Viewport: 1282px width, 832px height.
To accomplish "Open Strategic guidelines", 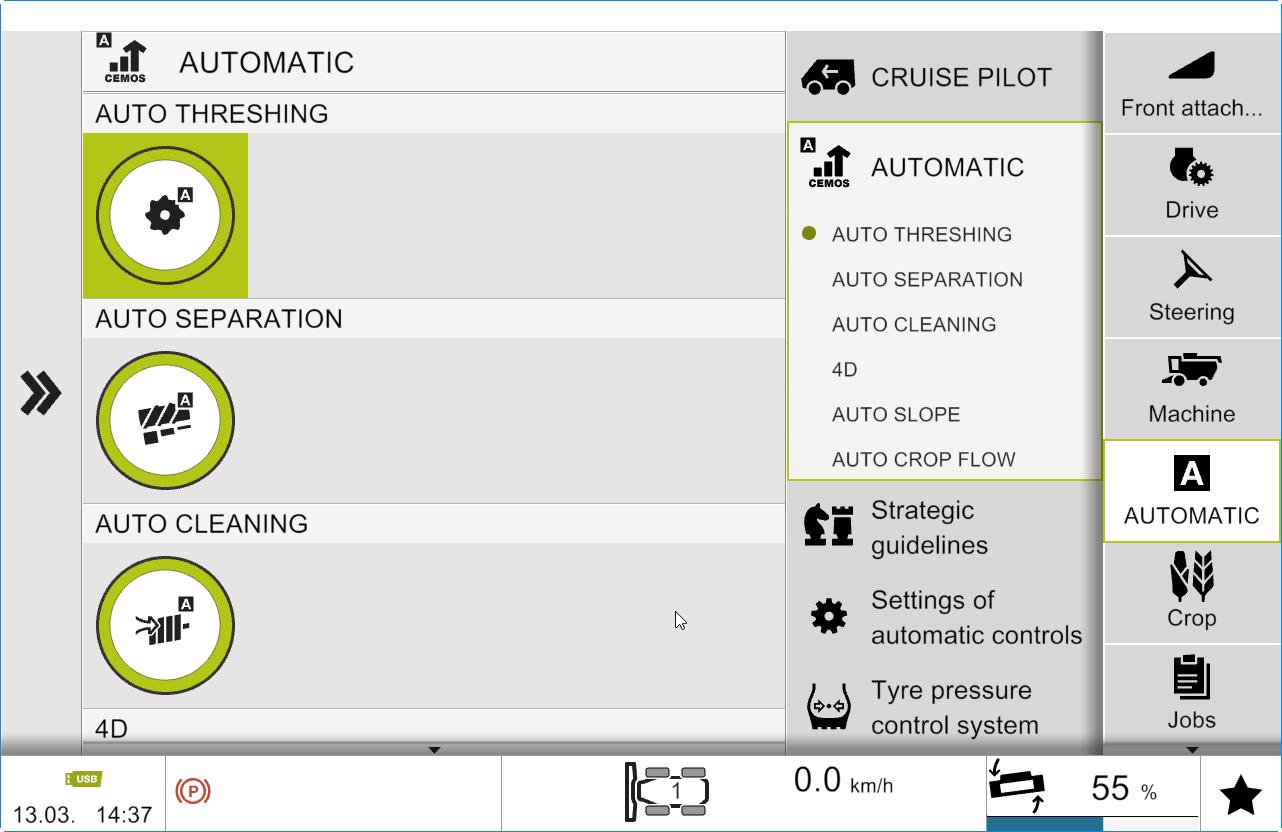I will pyautogui.click(x=944, y=527).
